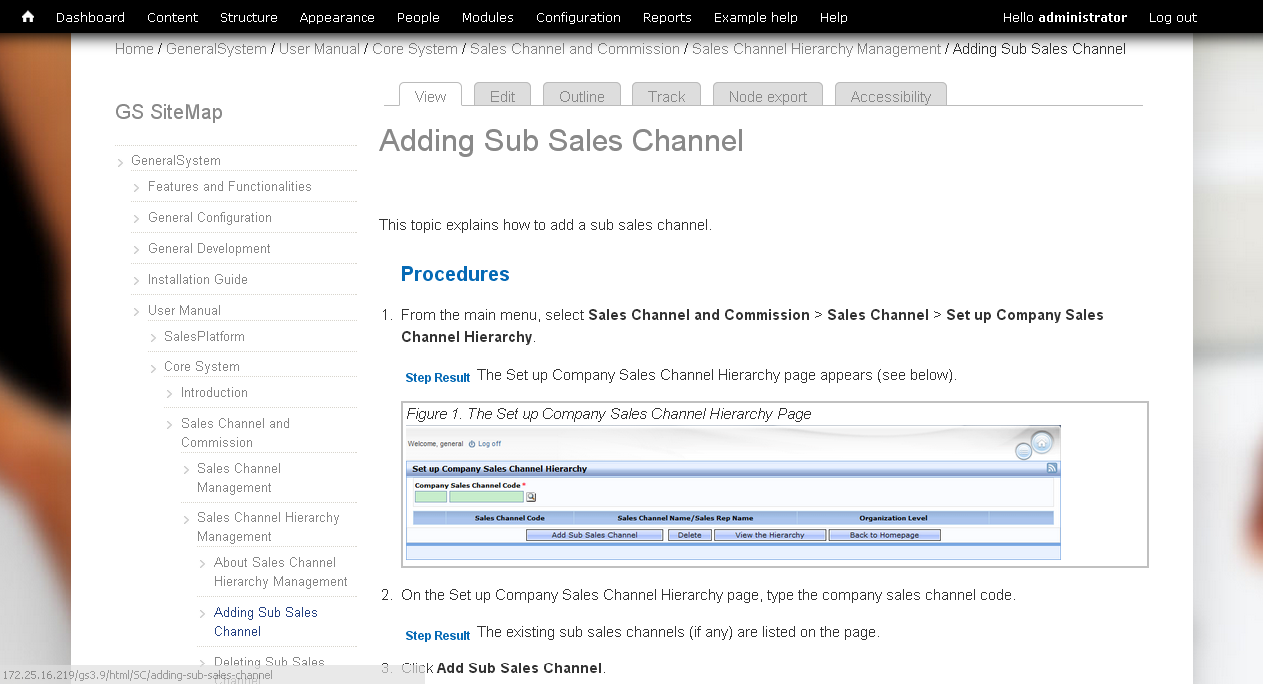Click Log out
Screen dimensions: 1263x684
pos(1173,17)
